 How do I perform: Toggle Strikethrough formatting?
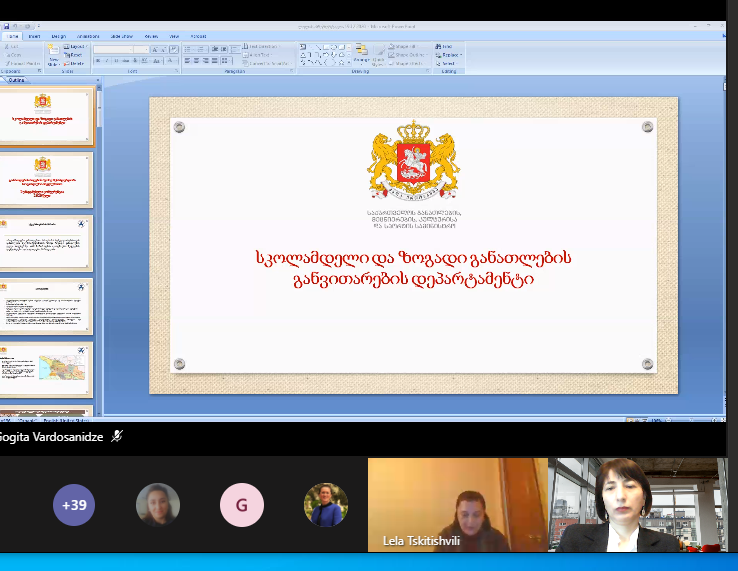[125, 61]
